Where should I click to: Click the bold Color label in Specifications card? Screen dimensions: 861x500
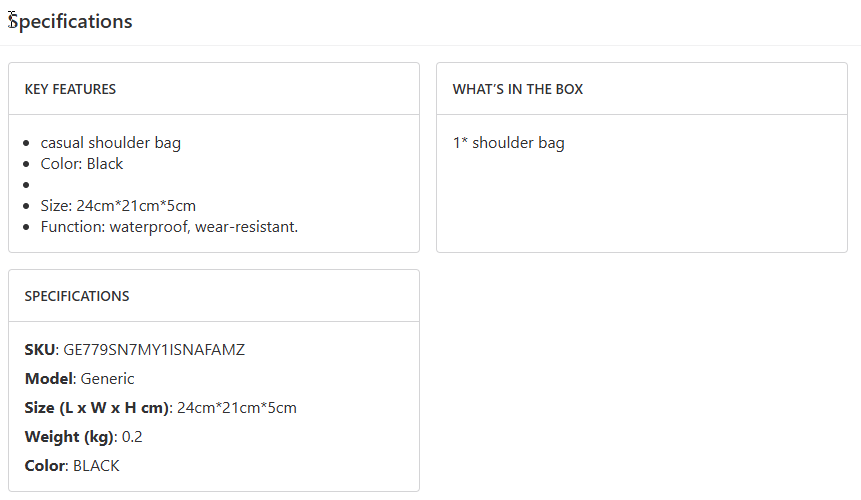[45, 466]
